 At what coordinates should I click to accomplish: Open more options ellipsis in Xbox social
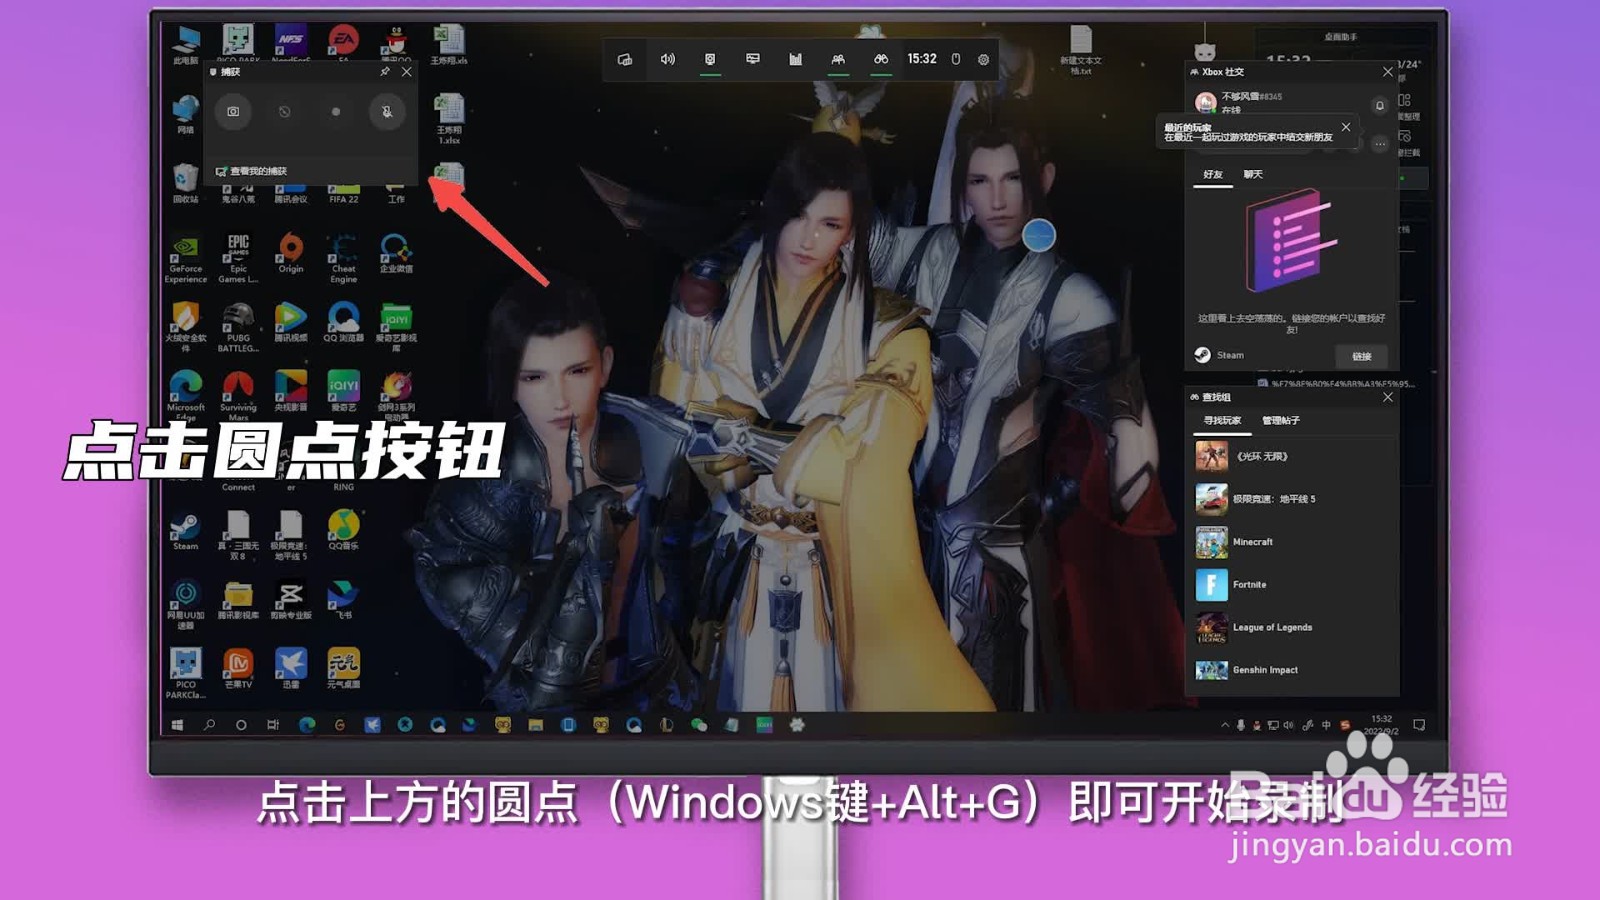point(1380,144)
